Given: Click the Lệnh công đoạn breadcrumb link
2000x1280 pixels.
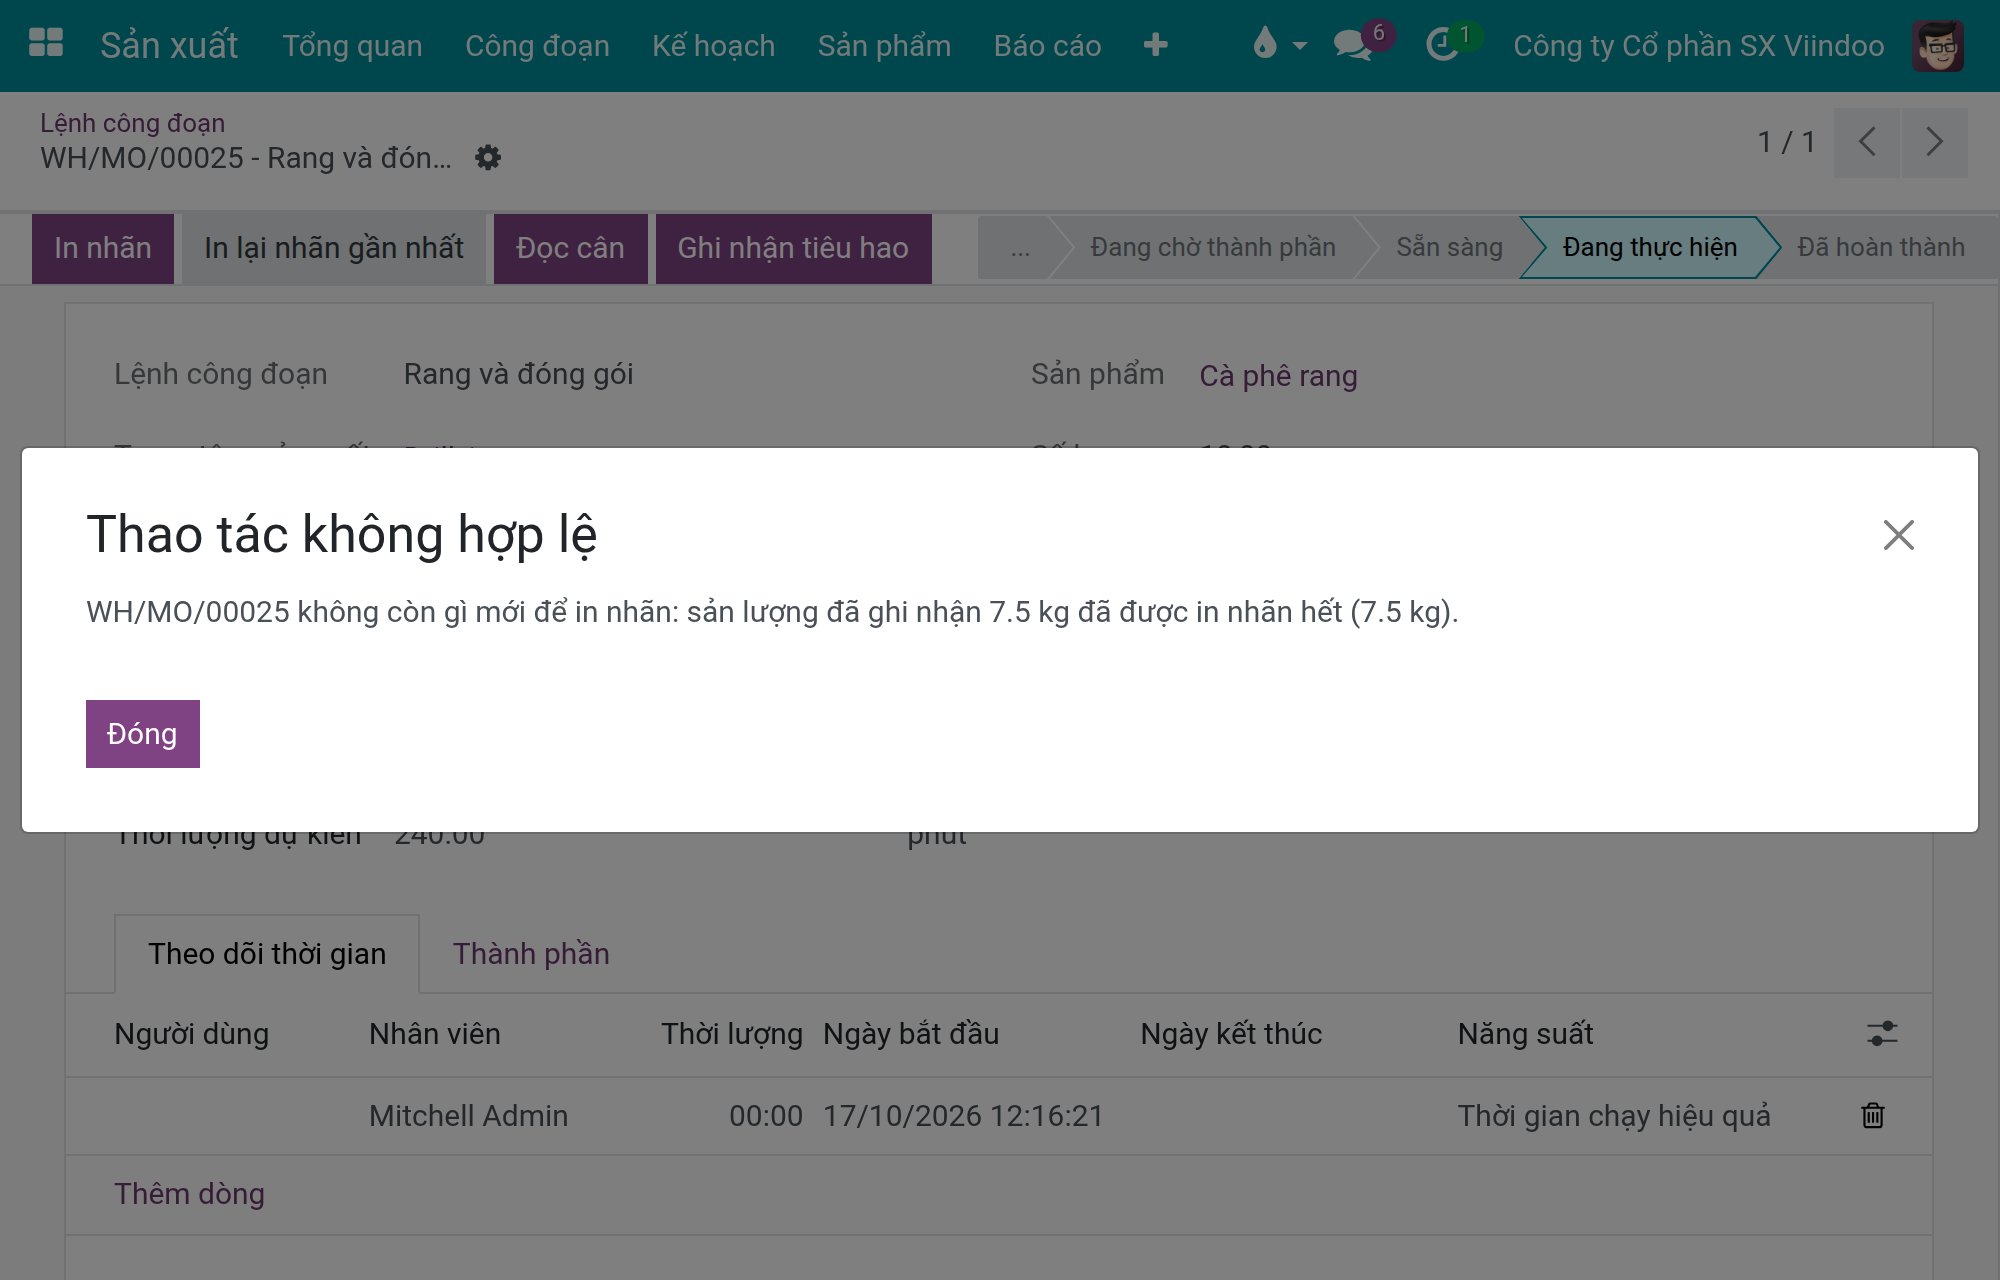Looking at the screenshot, I should (132, 123).
